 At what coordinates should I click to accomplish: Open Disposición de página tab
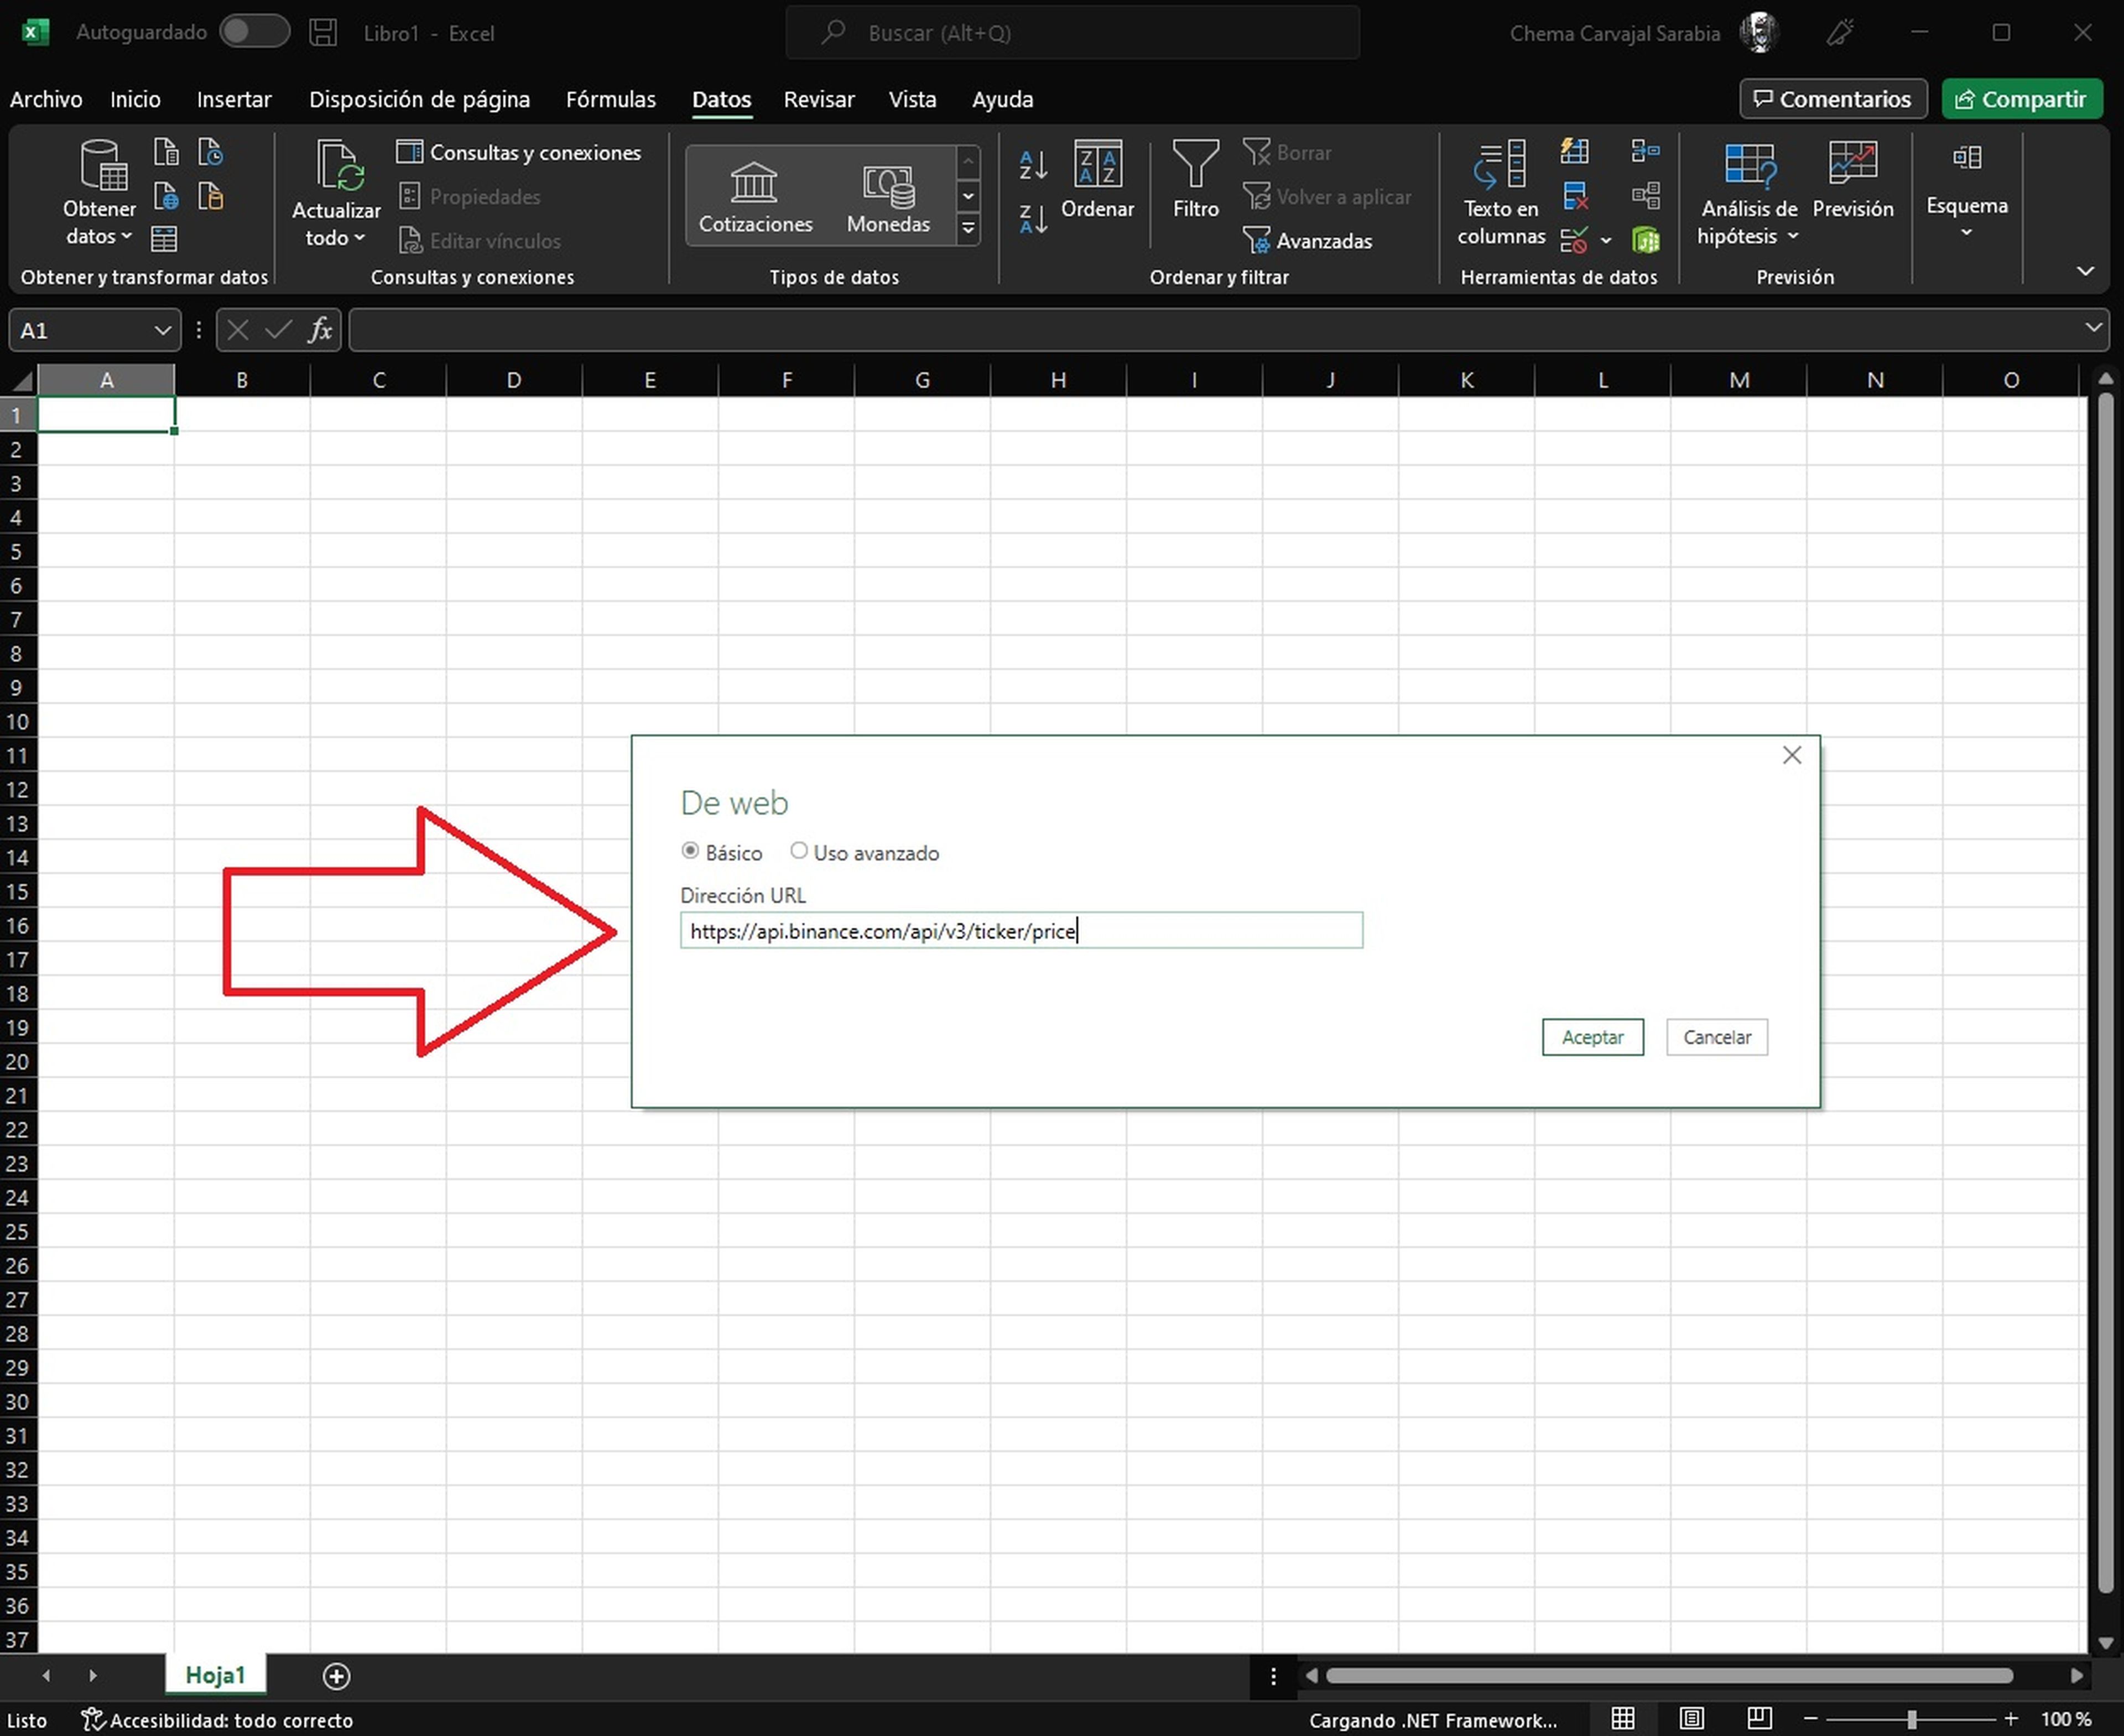point(419,99)
